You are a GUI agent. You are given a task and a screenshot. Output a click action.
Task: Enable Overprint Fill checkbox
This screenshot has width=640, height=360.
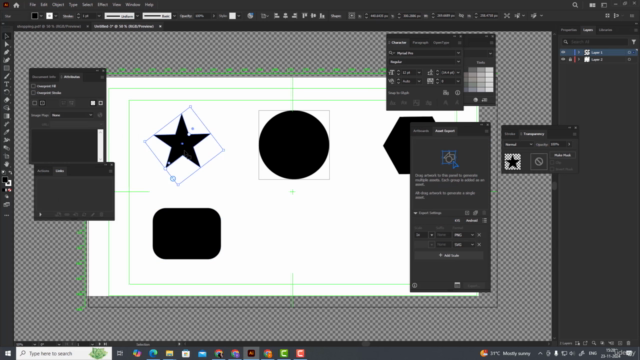click(x=33, y=86)
